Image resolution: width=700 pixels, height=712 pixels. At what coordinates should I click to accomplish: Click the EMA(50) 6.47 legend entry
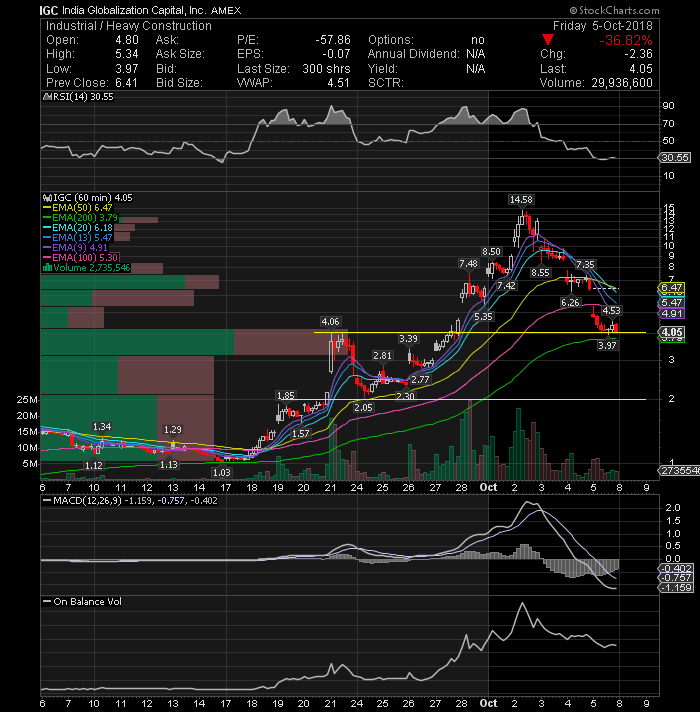(78, 208)
